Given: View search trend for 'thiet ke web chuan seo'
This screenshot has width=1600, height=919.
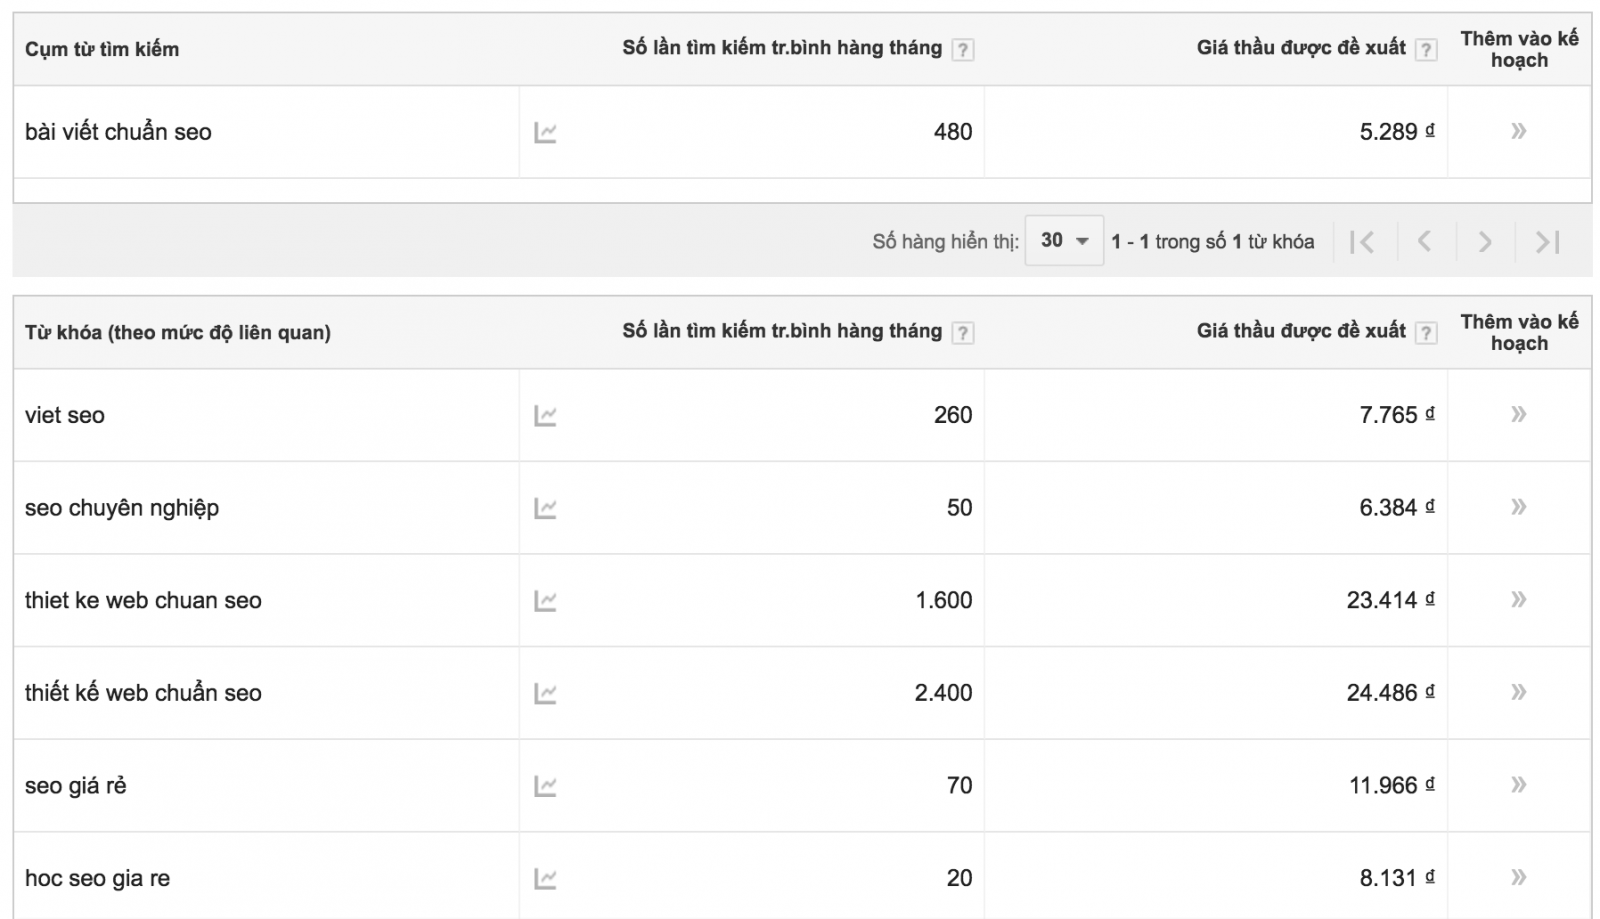Looking at the screenshot, I should [545, 601].
